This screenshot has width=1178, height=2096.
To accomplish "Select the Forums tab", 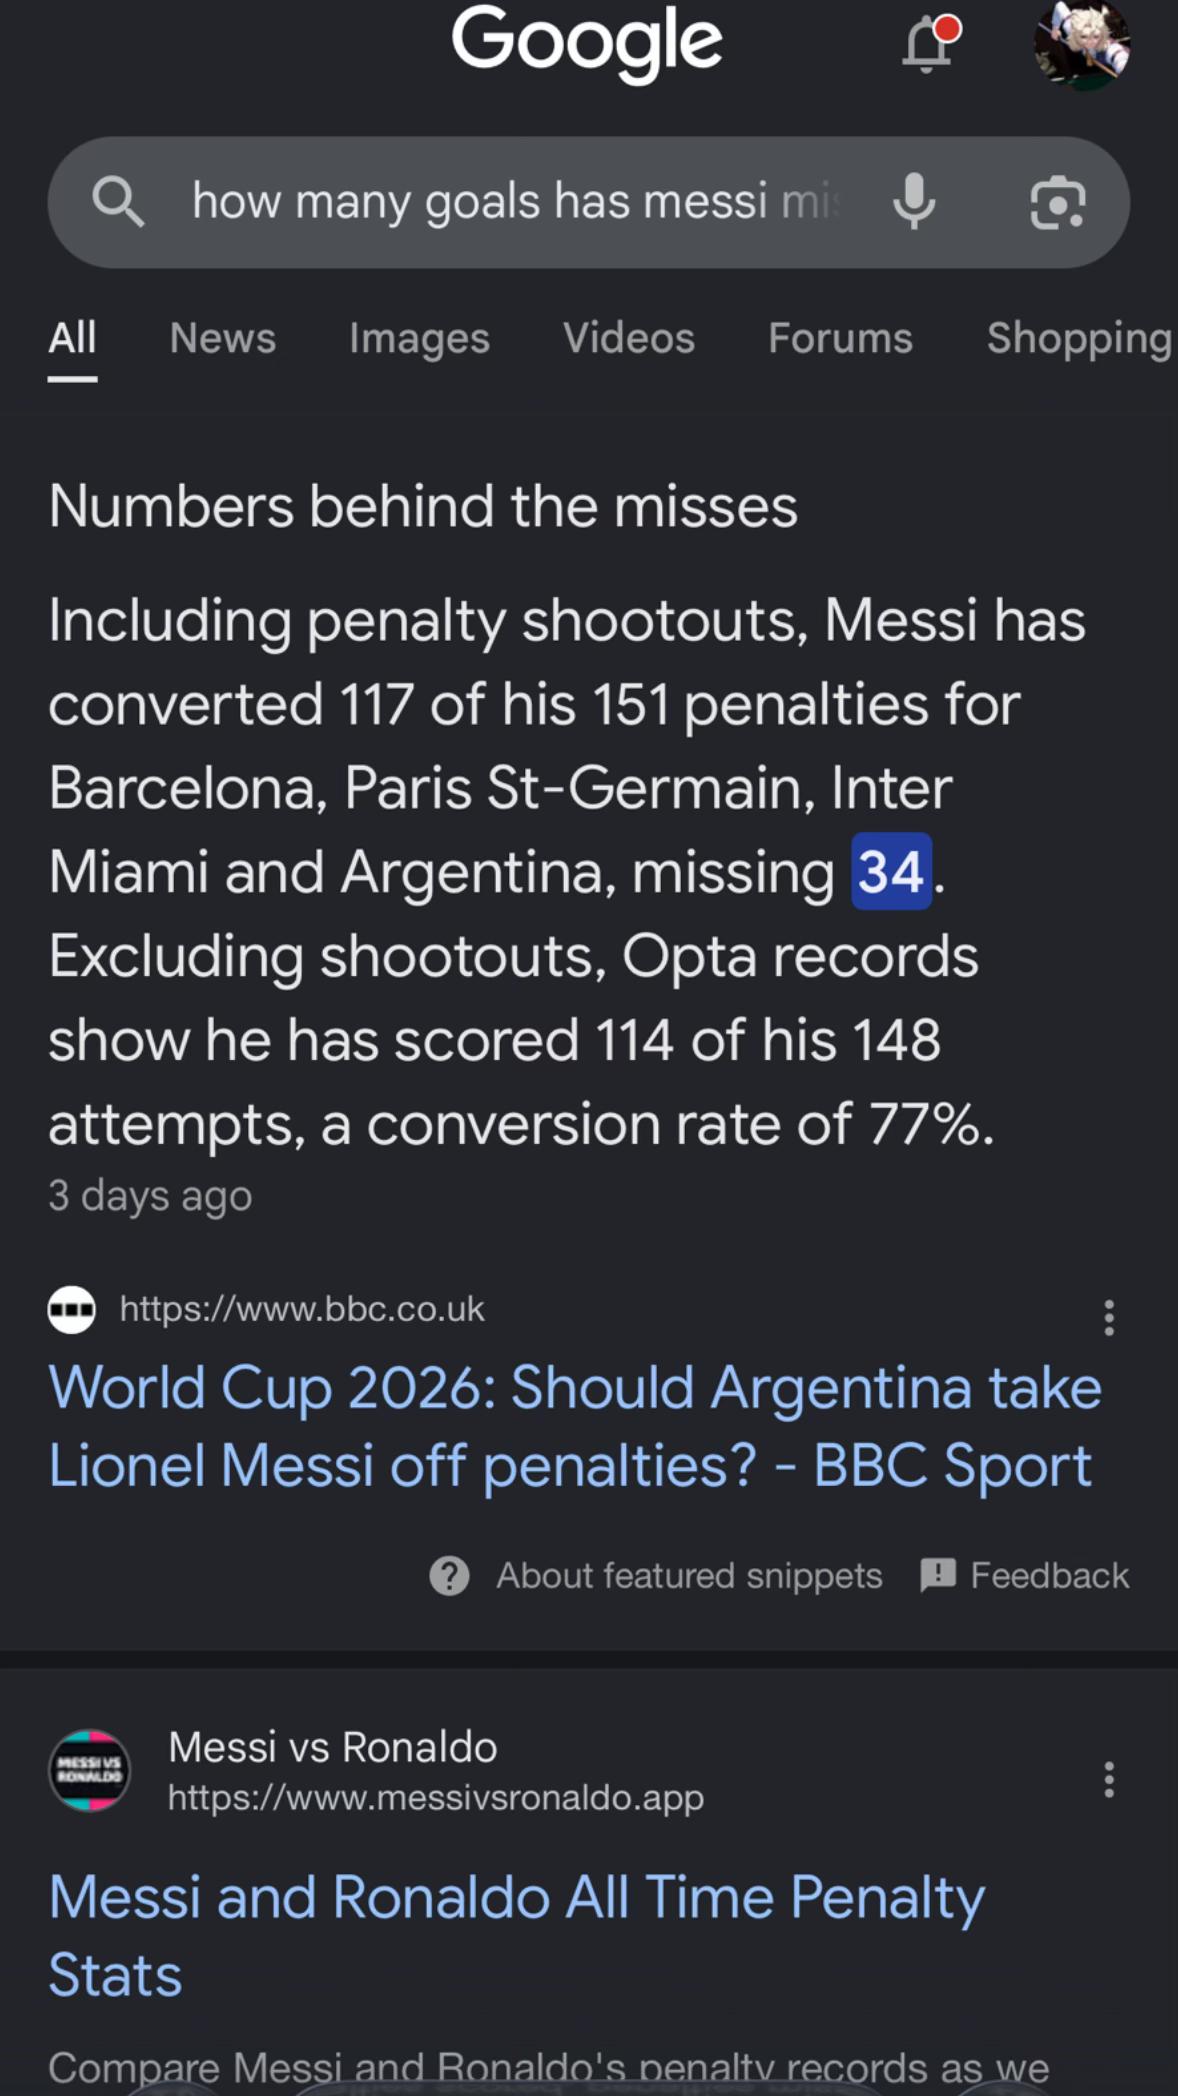I will pos(840,338).
